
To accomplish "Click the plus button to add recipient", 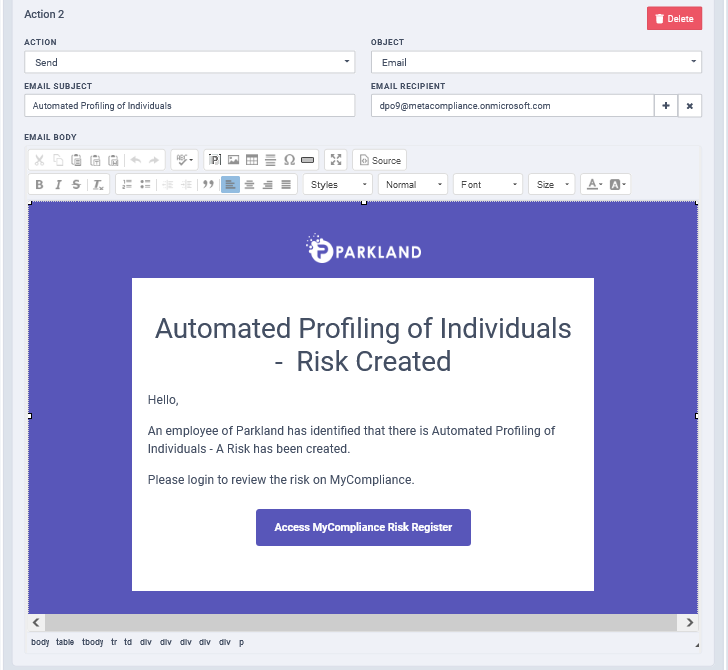I will [x=666, y=106].
